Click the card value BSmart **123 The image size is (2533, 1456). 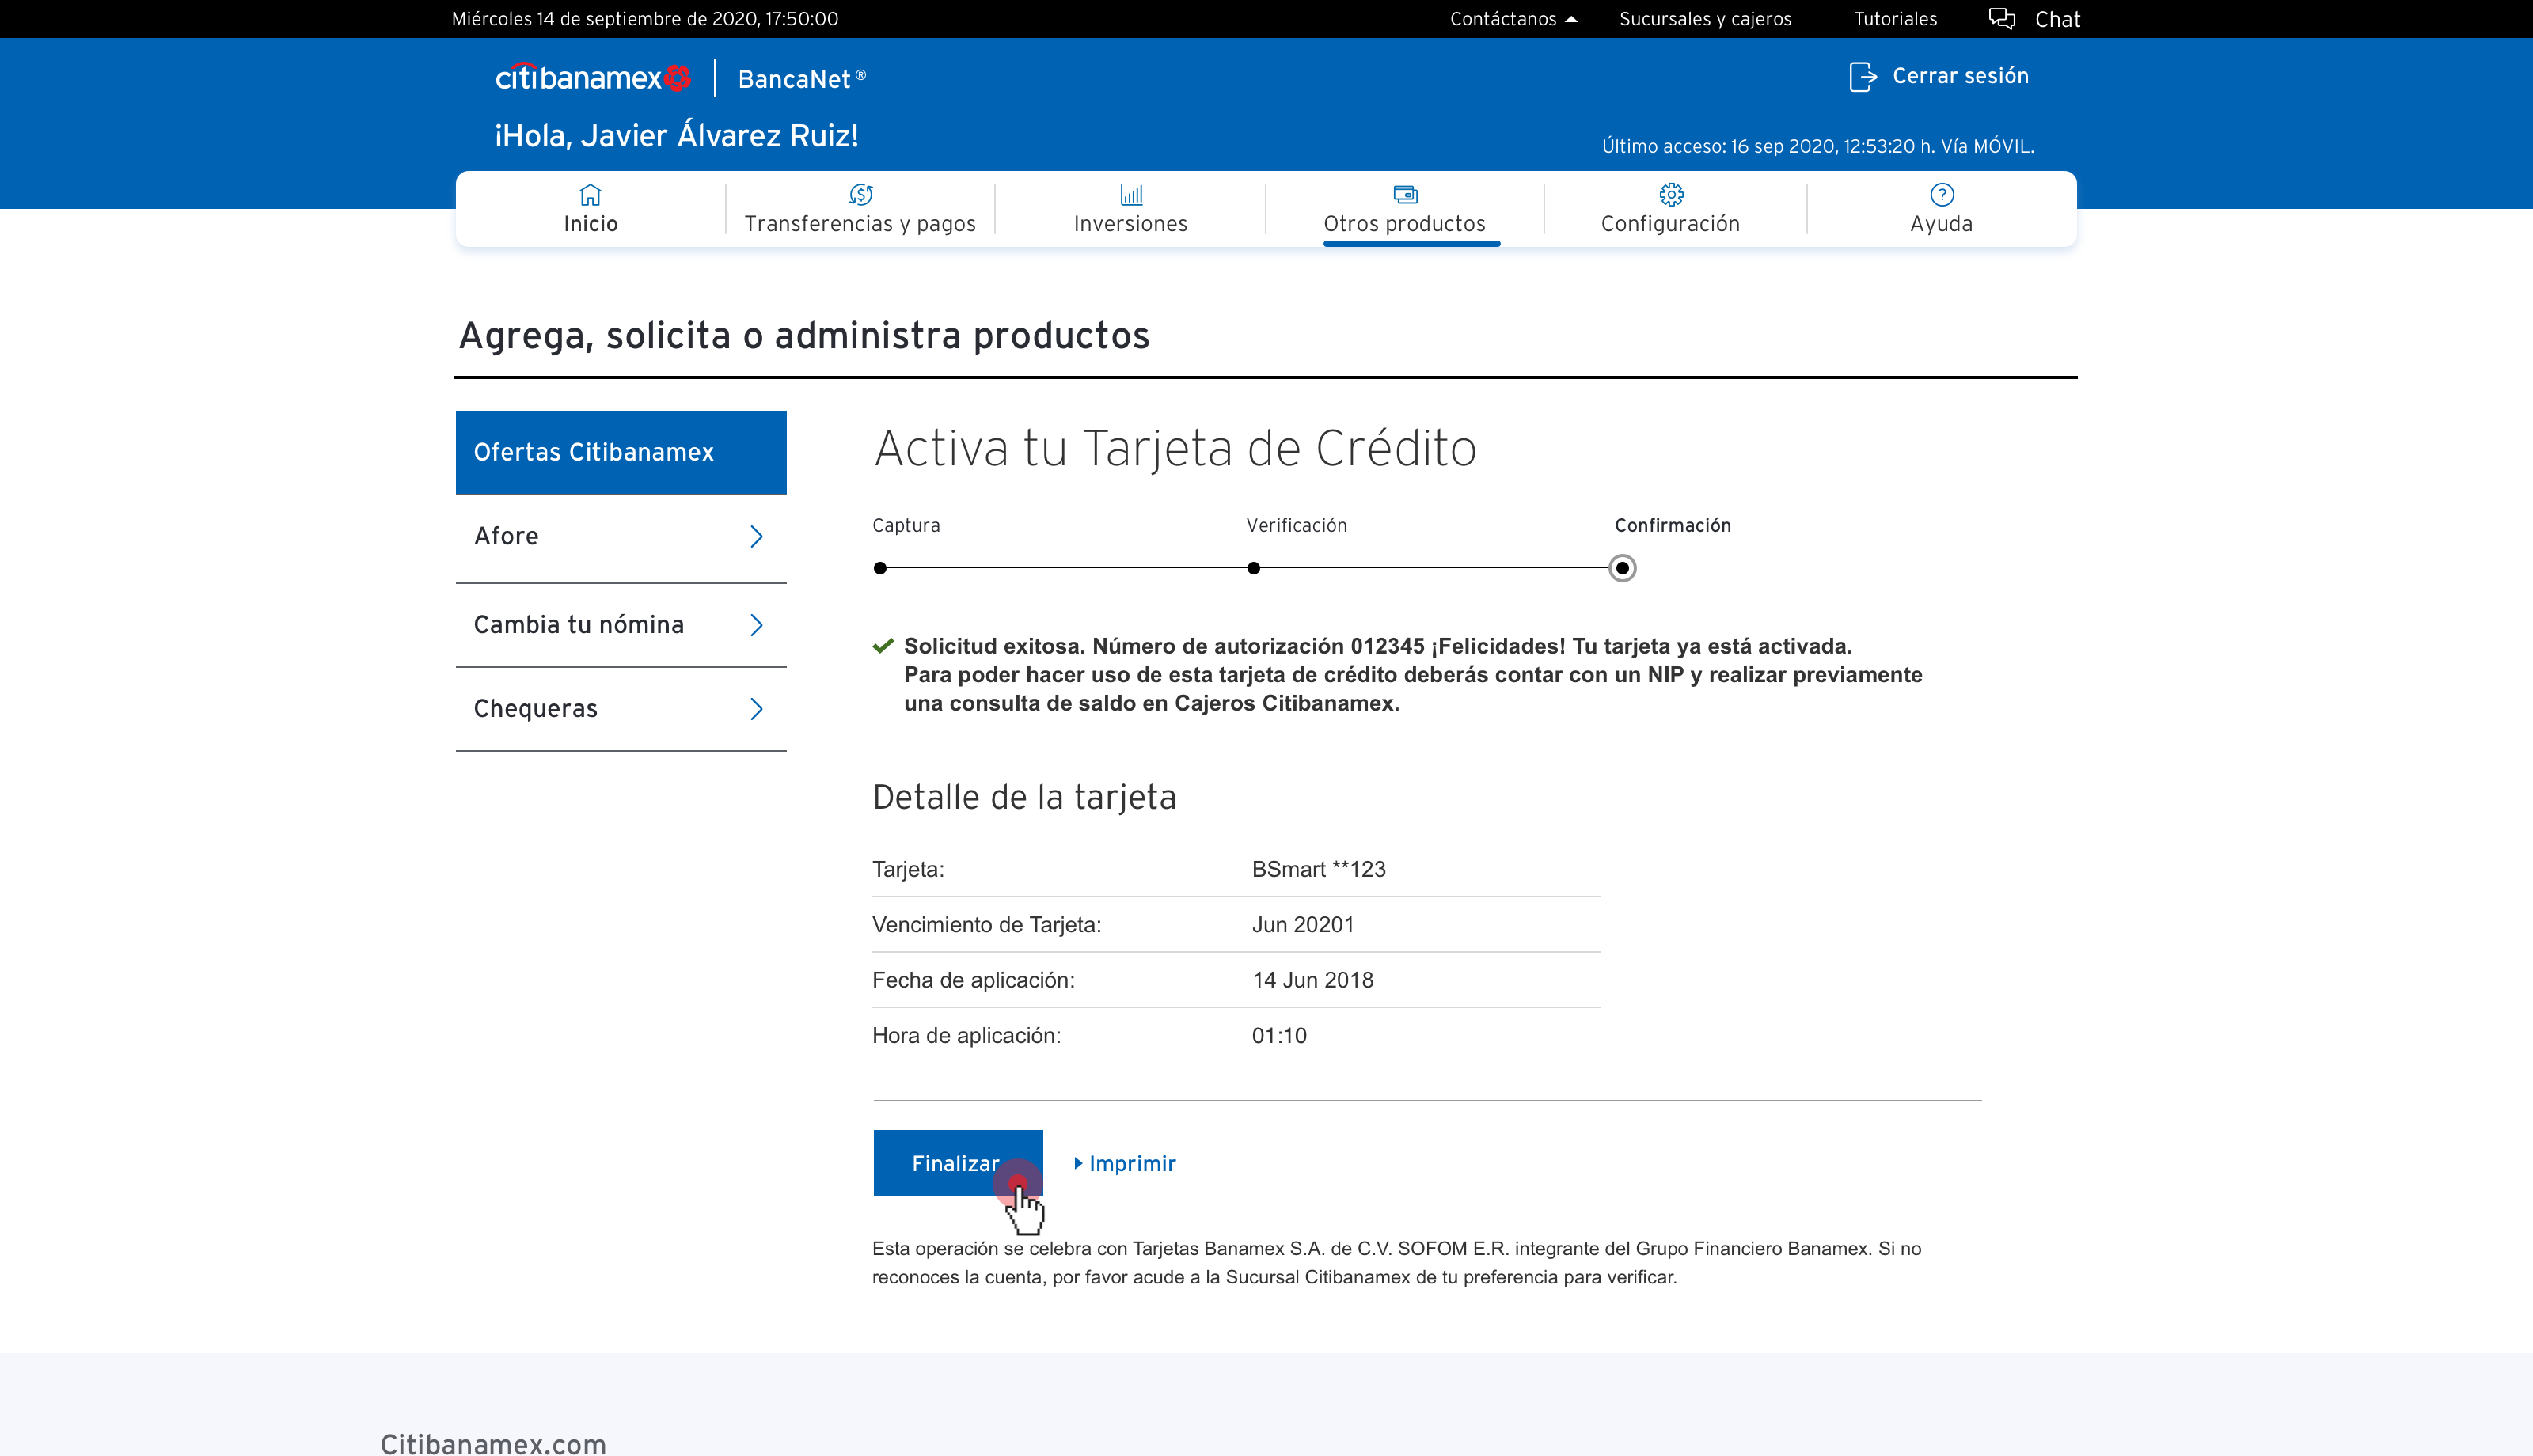(x=1318, y=869)
